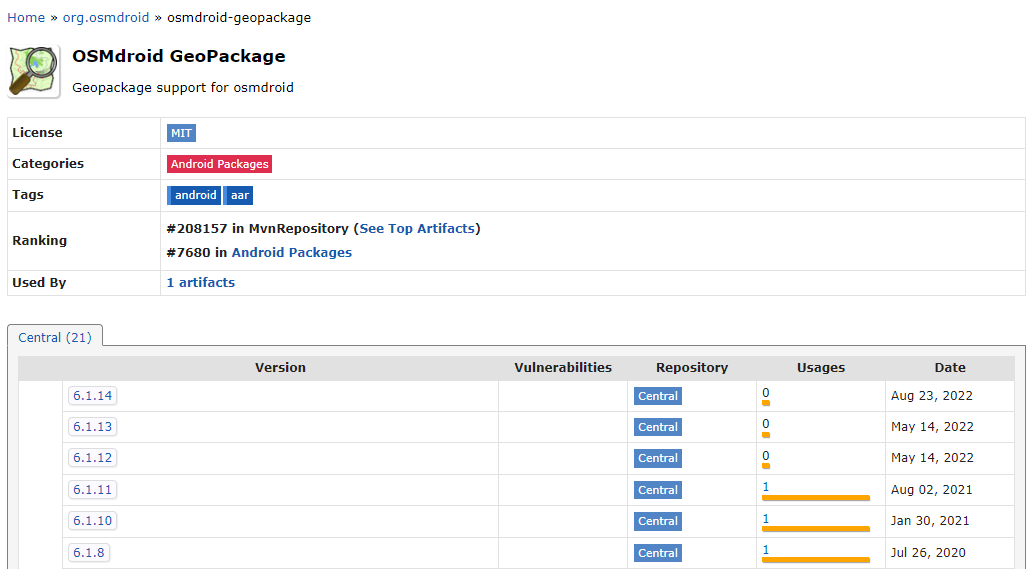Open version 6.1.10
This screenshot has width=1029, height=569.
(92, 521)
